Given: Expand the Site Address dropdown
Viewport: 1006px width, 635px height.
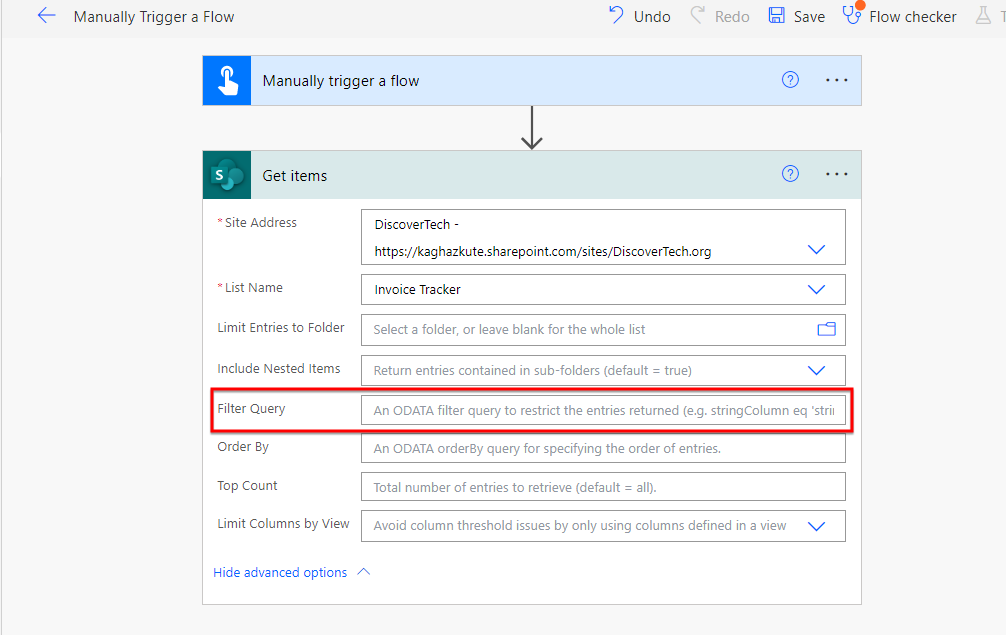Looking at the screenshot, I should 816,250.
